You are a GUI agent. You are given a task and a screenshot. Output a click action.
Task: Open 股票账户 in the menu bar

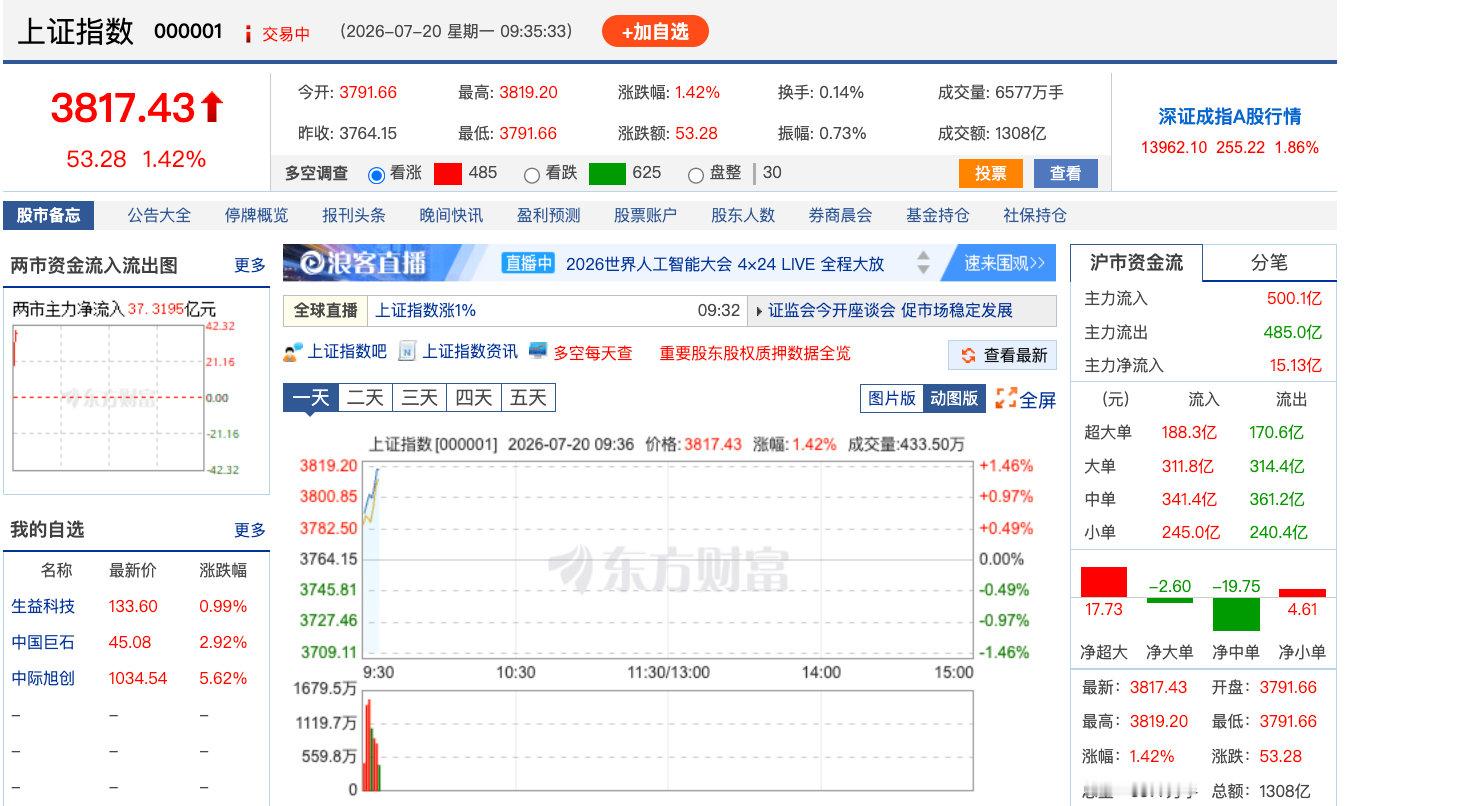(x=645, y=215)
